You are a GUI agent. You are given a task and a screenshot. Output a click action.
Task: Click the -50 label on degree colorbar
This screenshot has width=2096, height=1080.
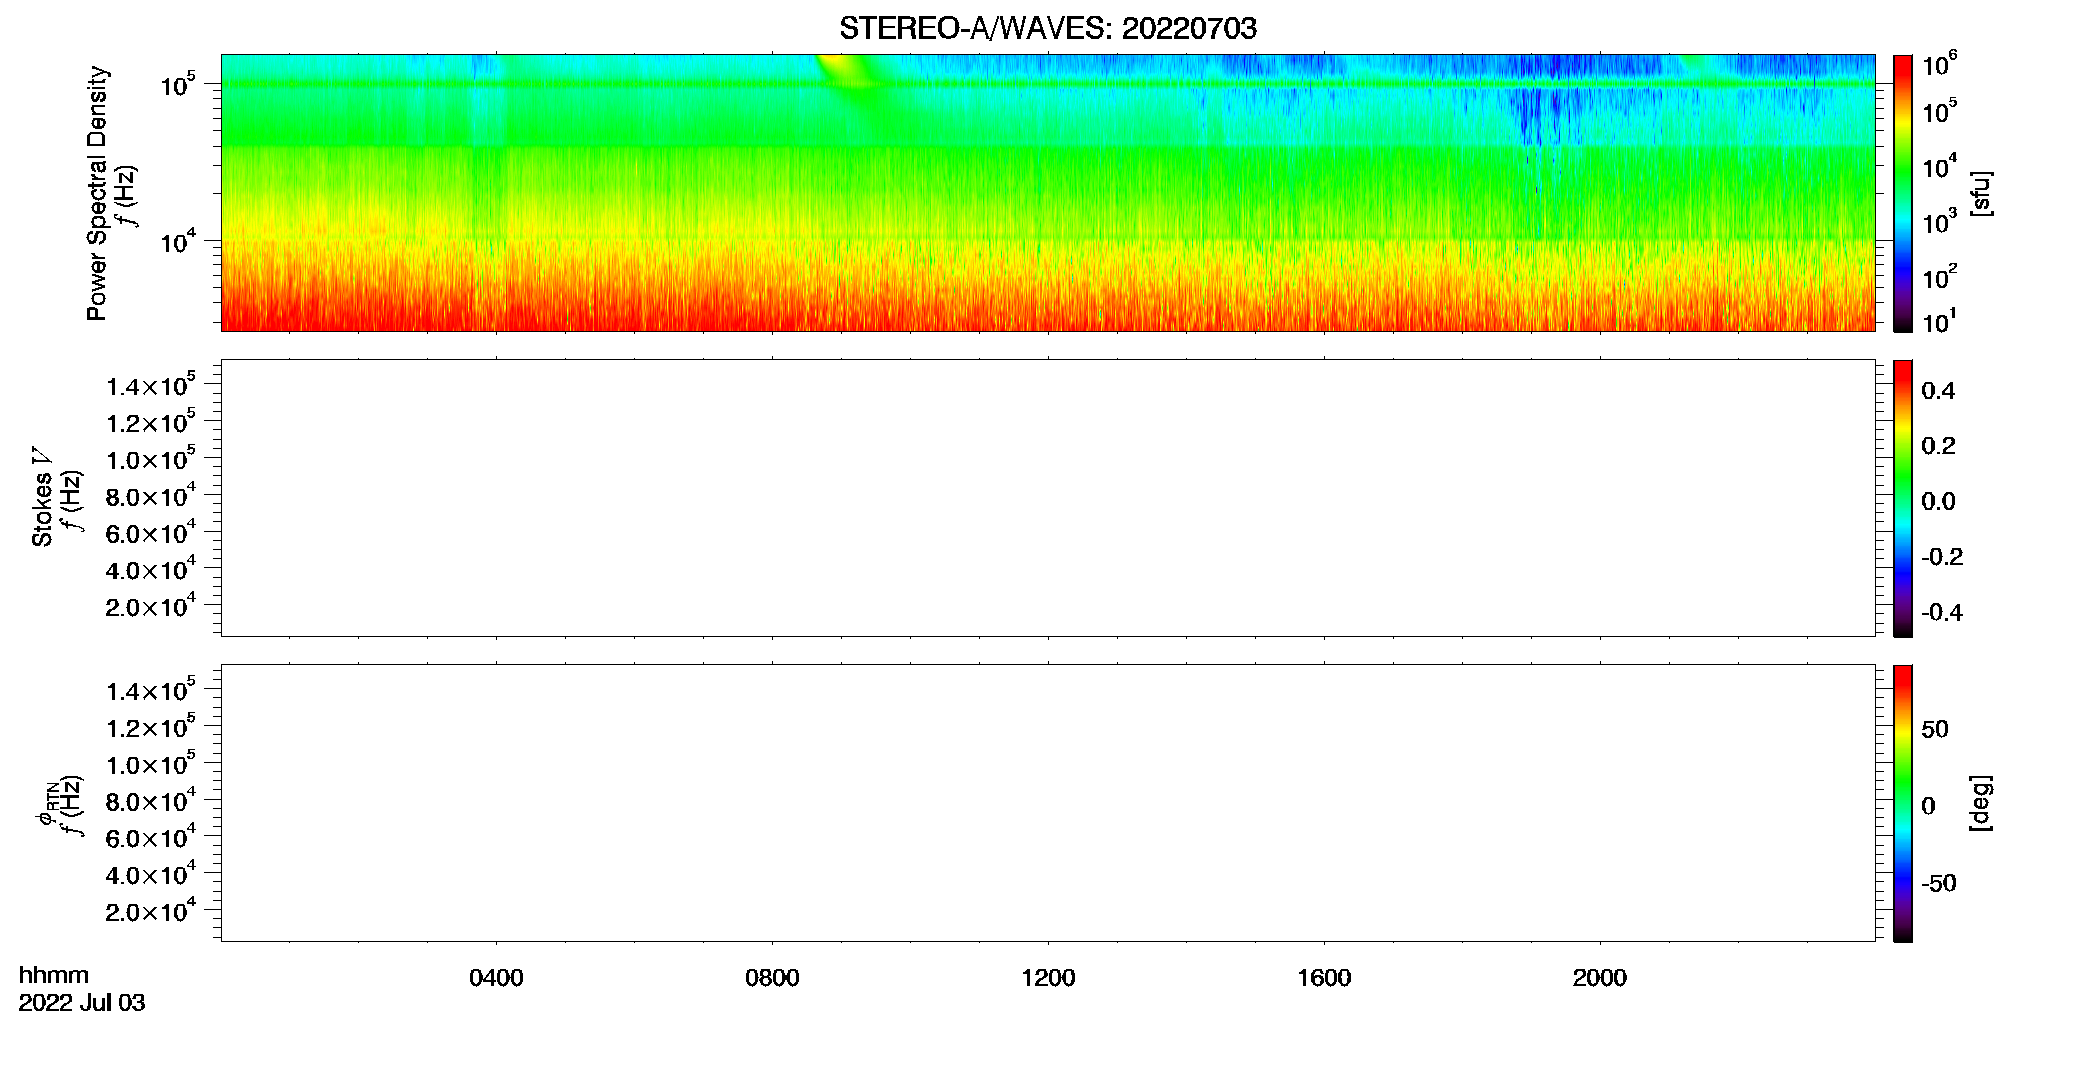click(1939, 884)
